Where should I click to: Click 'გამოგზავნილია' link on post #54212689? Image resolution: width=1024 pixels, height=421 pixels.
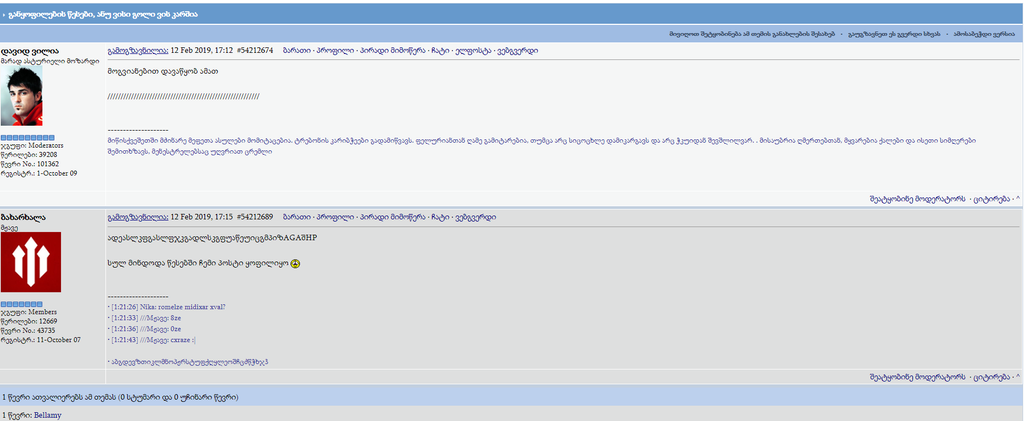coord(138,217)
